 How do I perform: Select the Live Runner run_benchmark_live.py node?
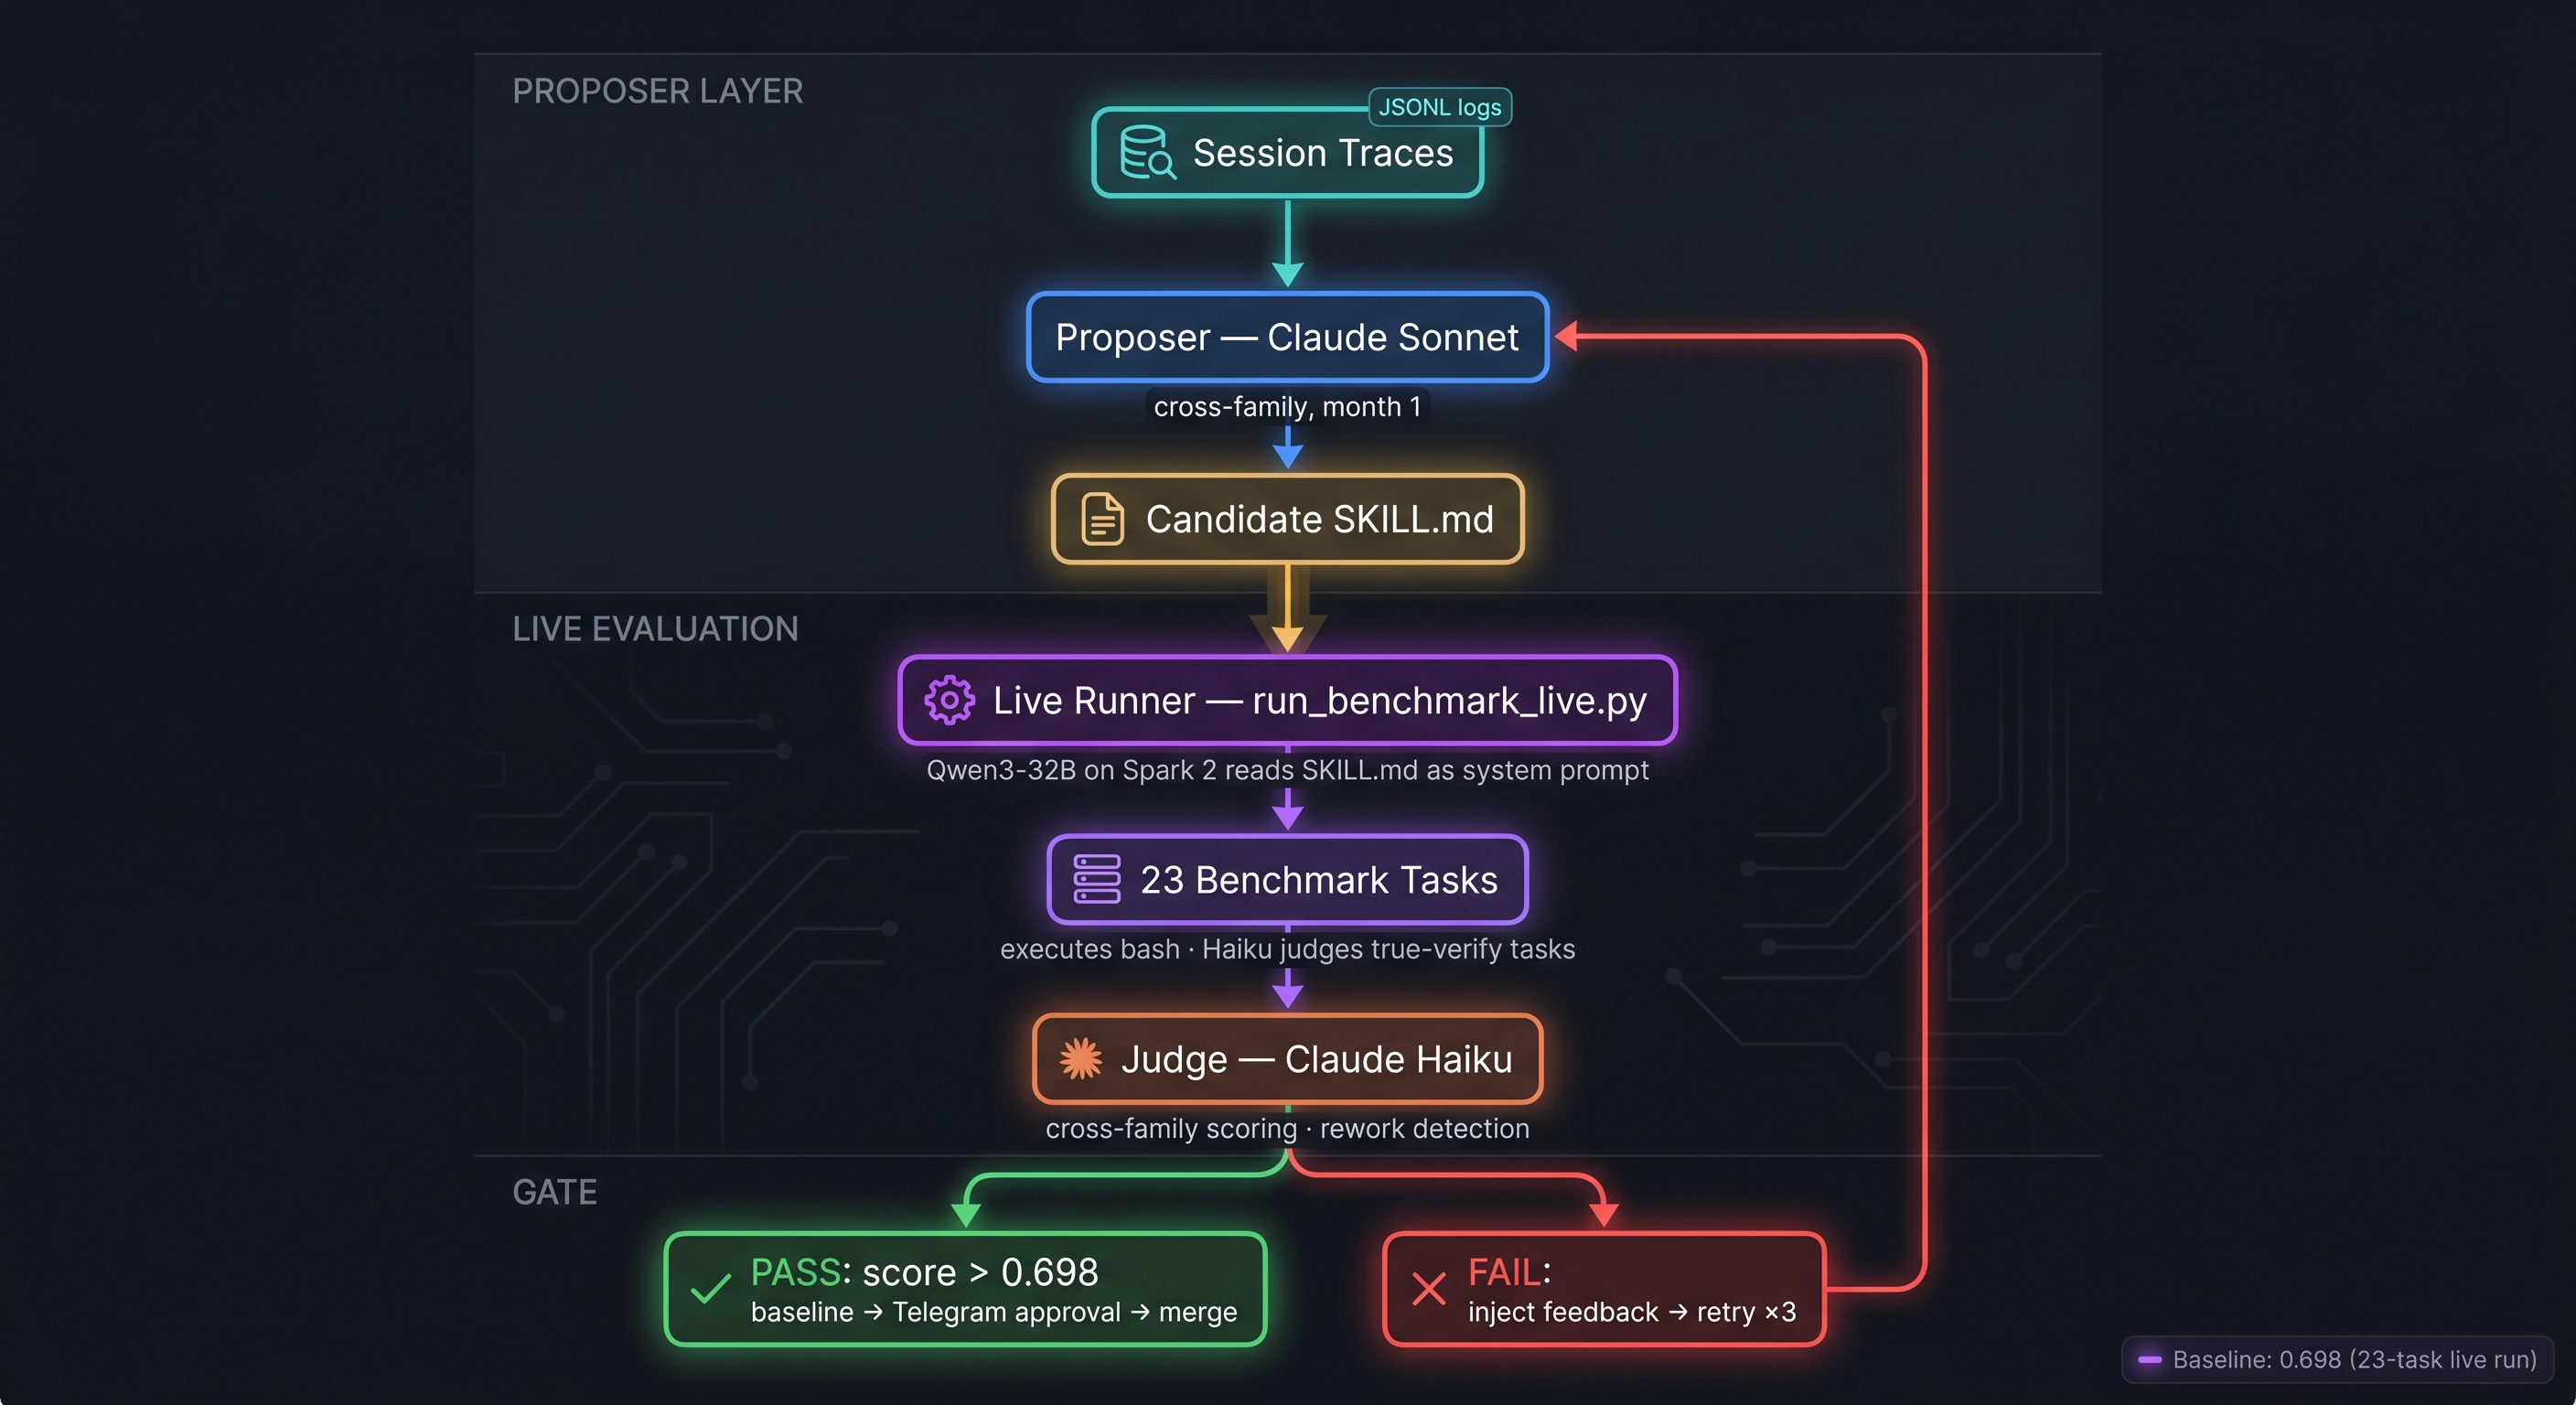point(1287,700)
